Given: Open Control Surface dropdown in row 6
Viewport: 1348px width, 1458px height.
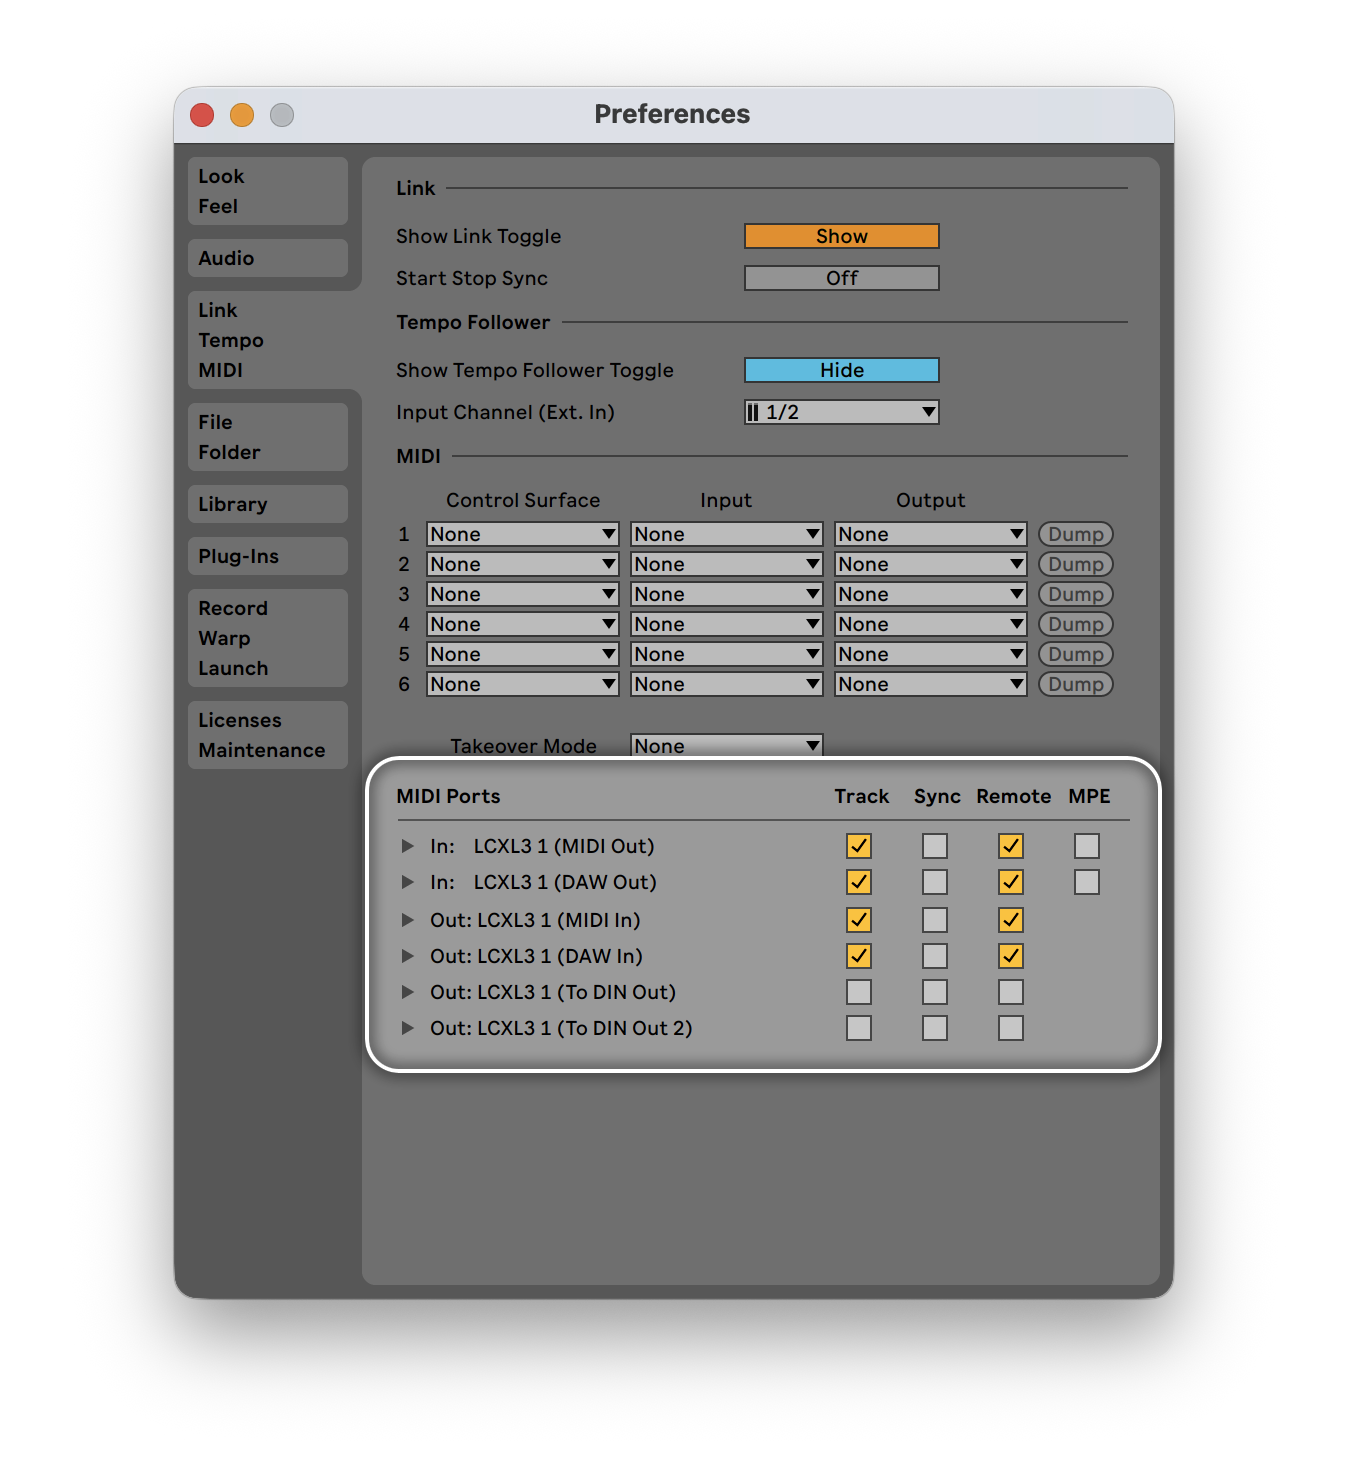Looking at the screenshot, I should [523, 684].
